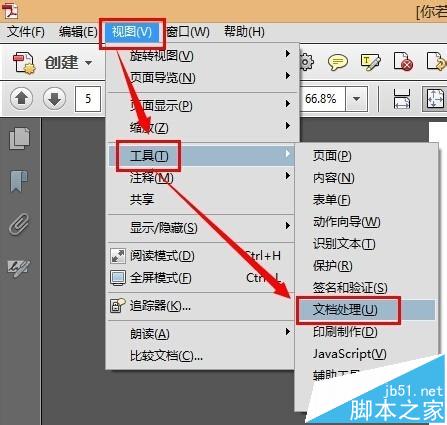
Task: Select 内容(N) in tools submenu
Action: [366, 177]
